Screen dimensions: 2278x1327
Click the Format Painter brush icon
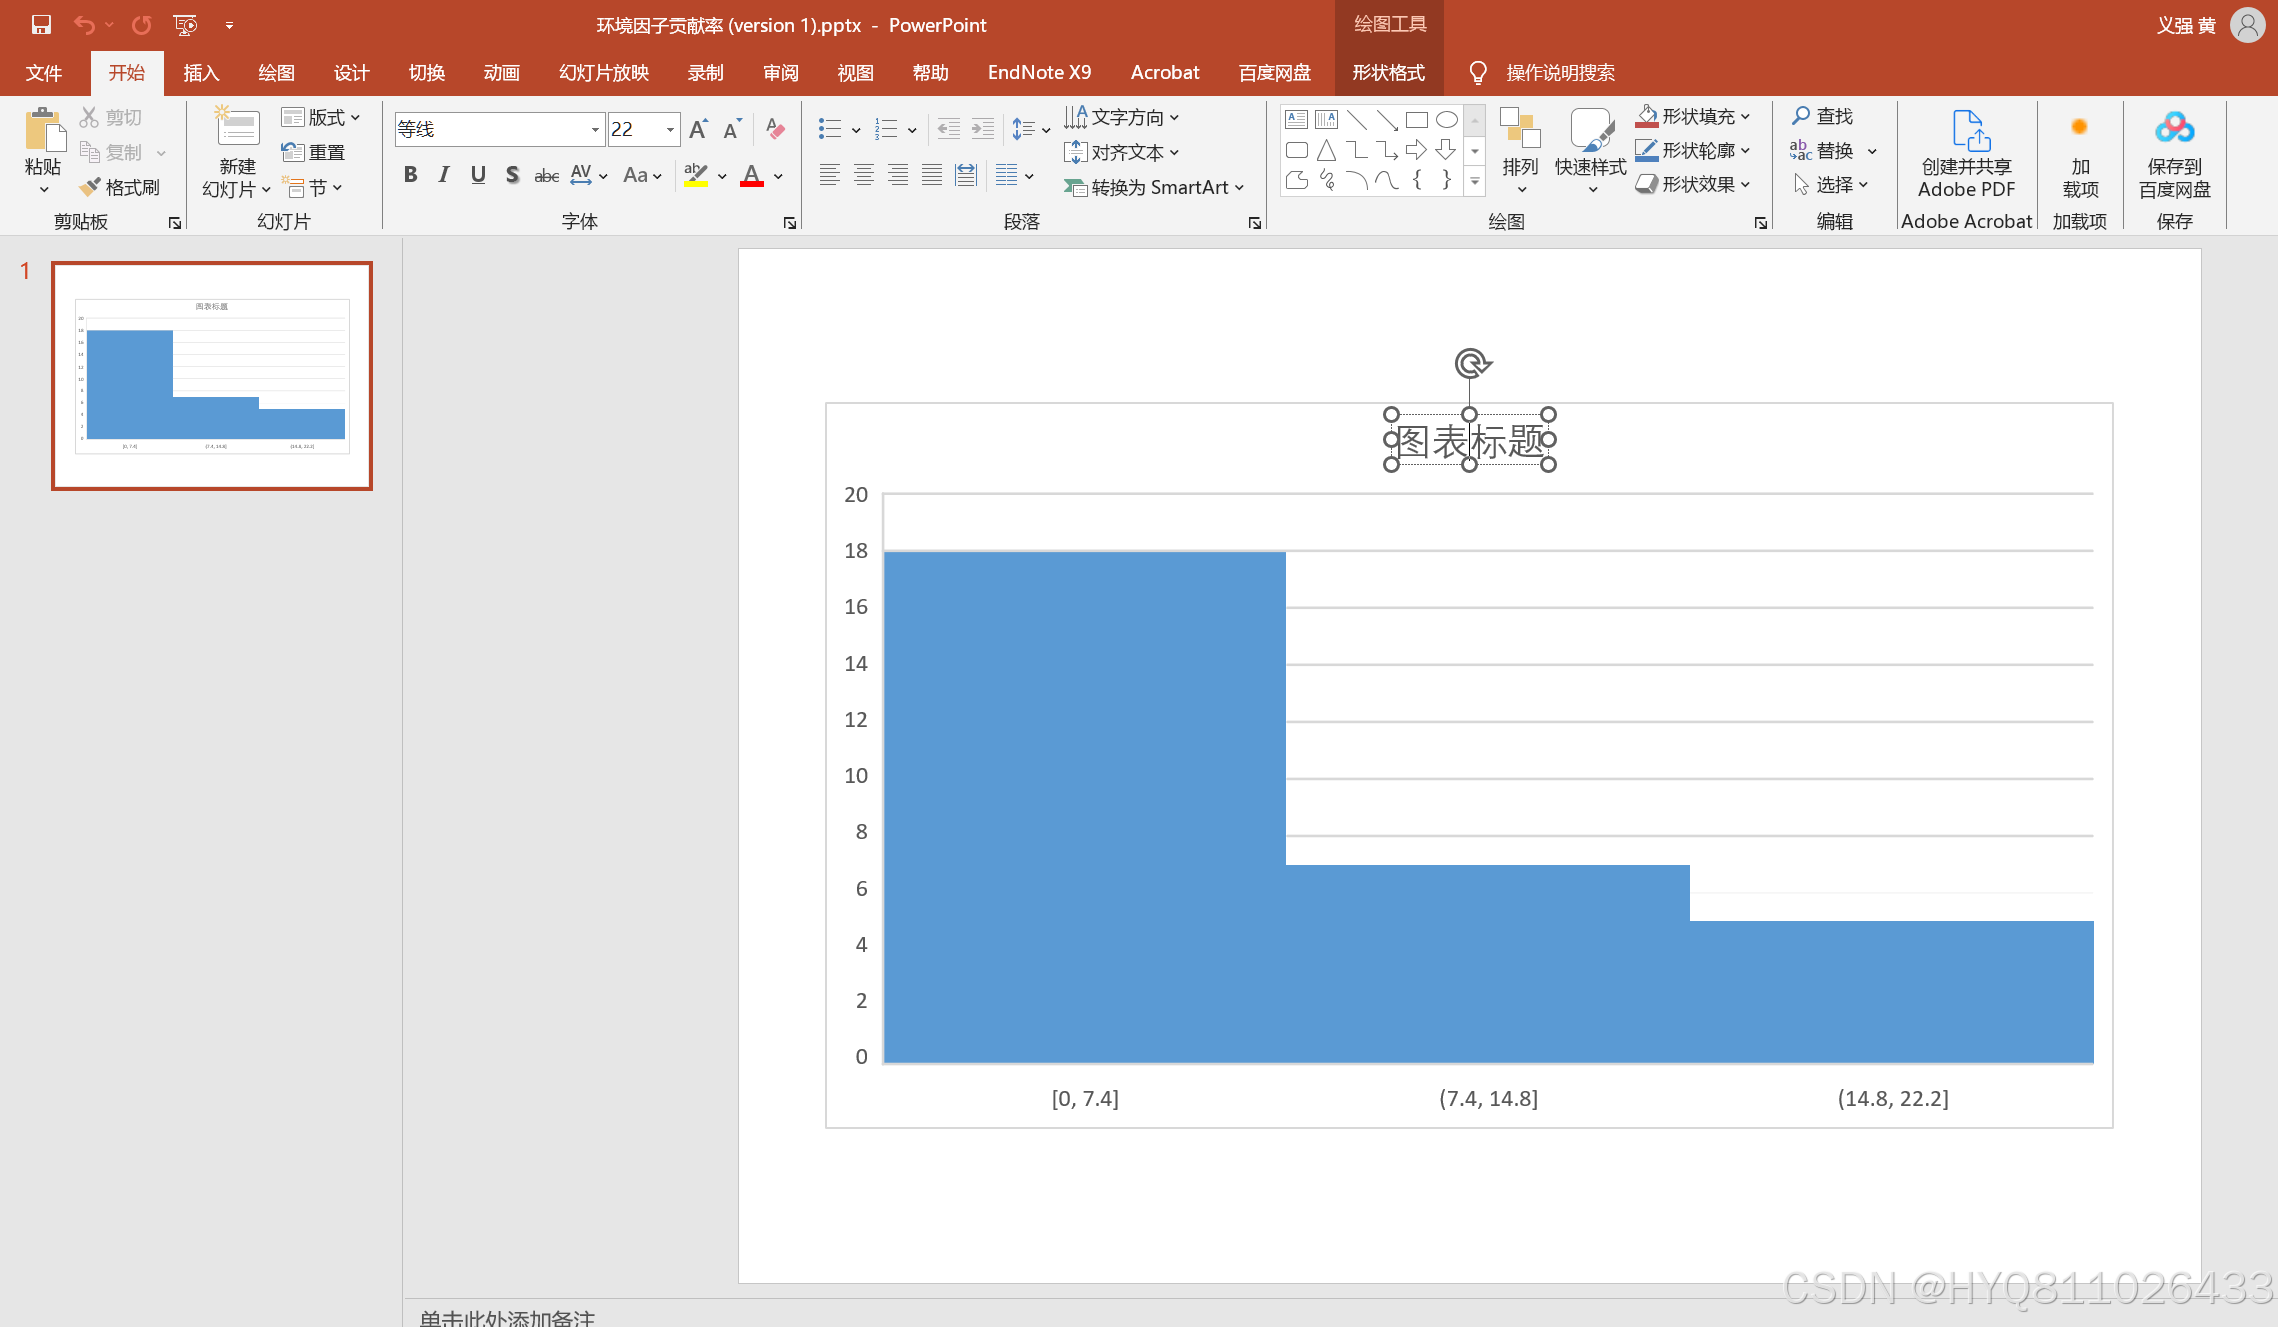coord(91,187)
